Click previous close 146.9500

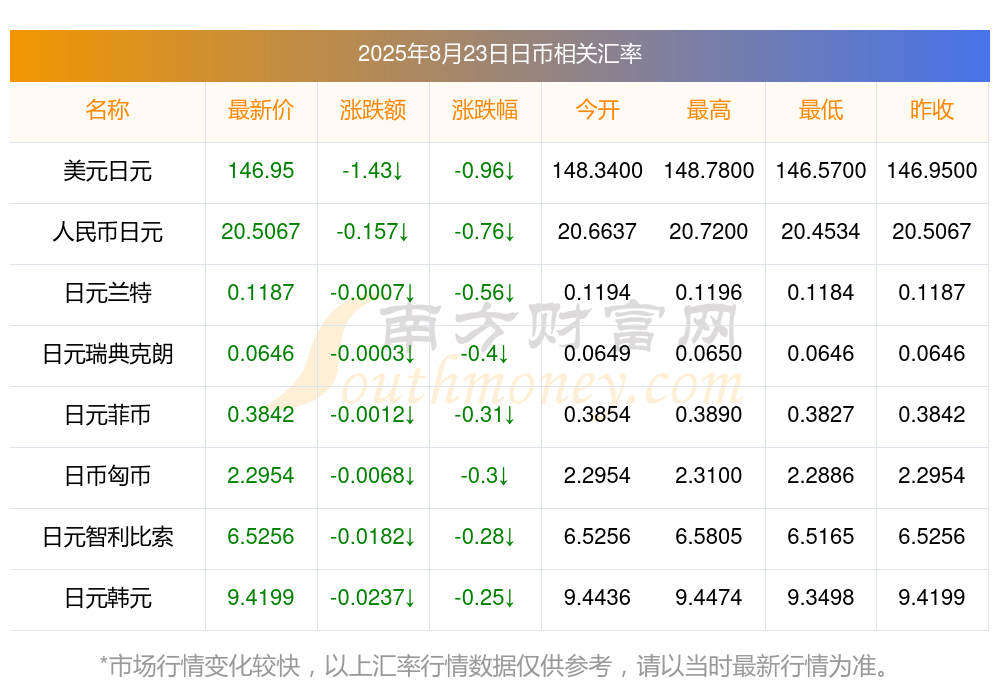[932, 170]
